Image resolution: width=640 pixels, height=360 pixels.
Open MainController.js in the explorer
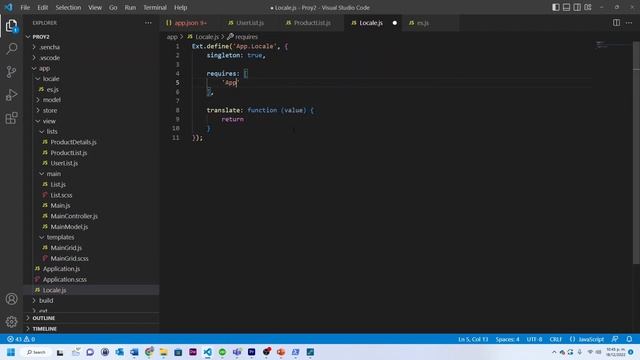(x=74, y=216)
